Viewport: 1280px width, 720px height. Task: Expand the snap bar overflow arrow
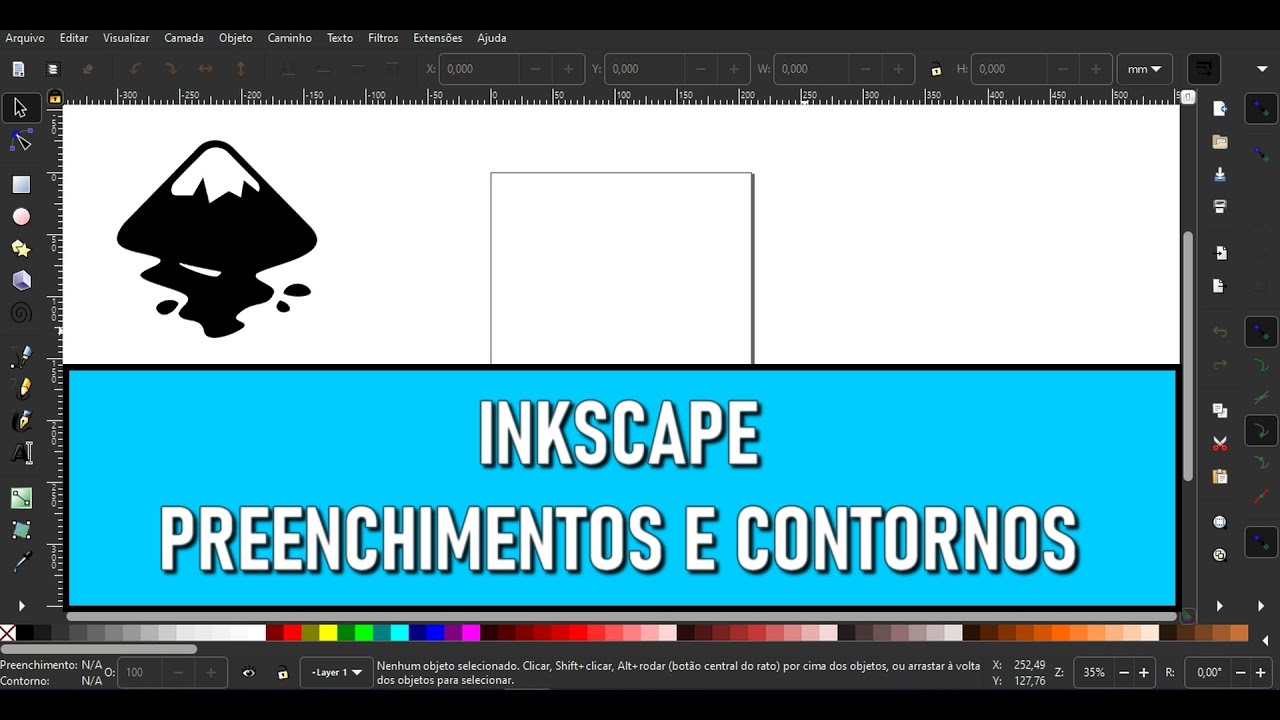tap(1262, 606)
